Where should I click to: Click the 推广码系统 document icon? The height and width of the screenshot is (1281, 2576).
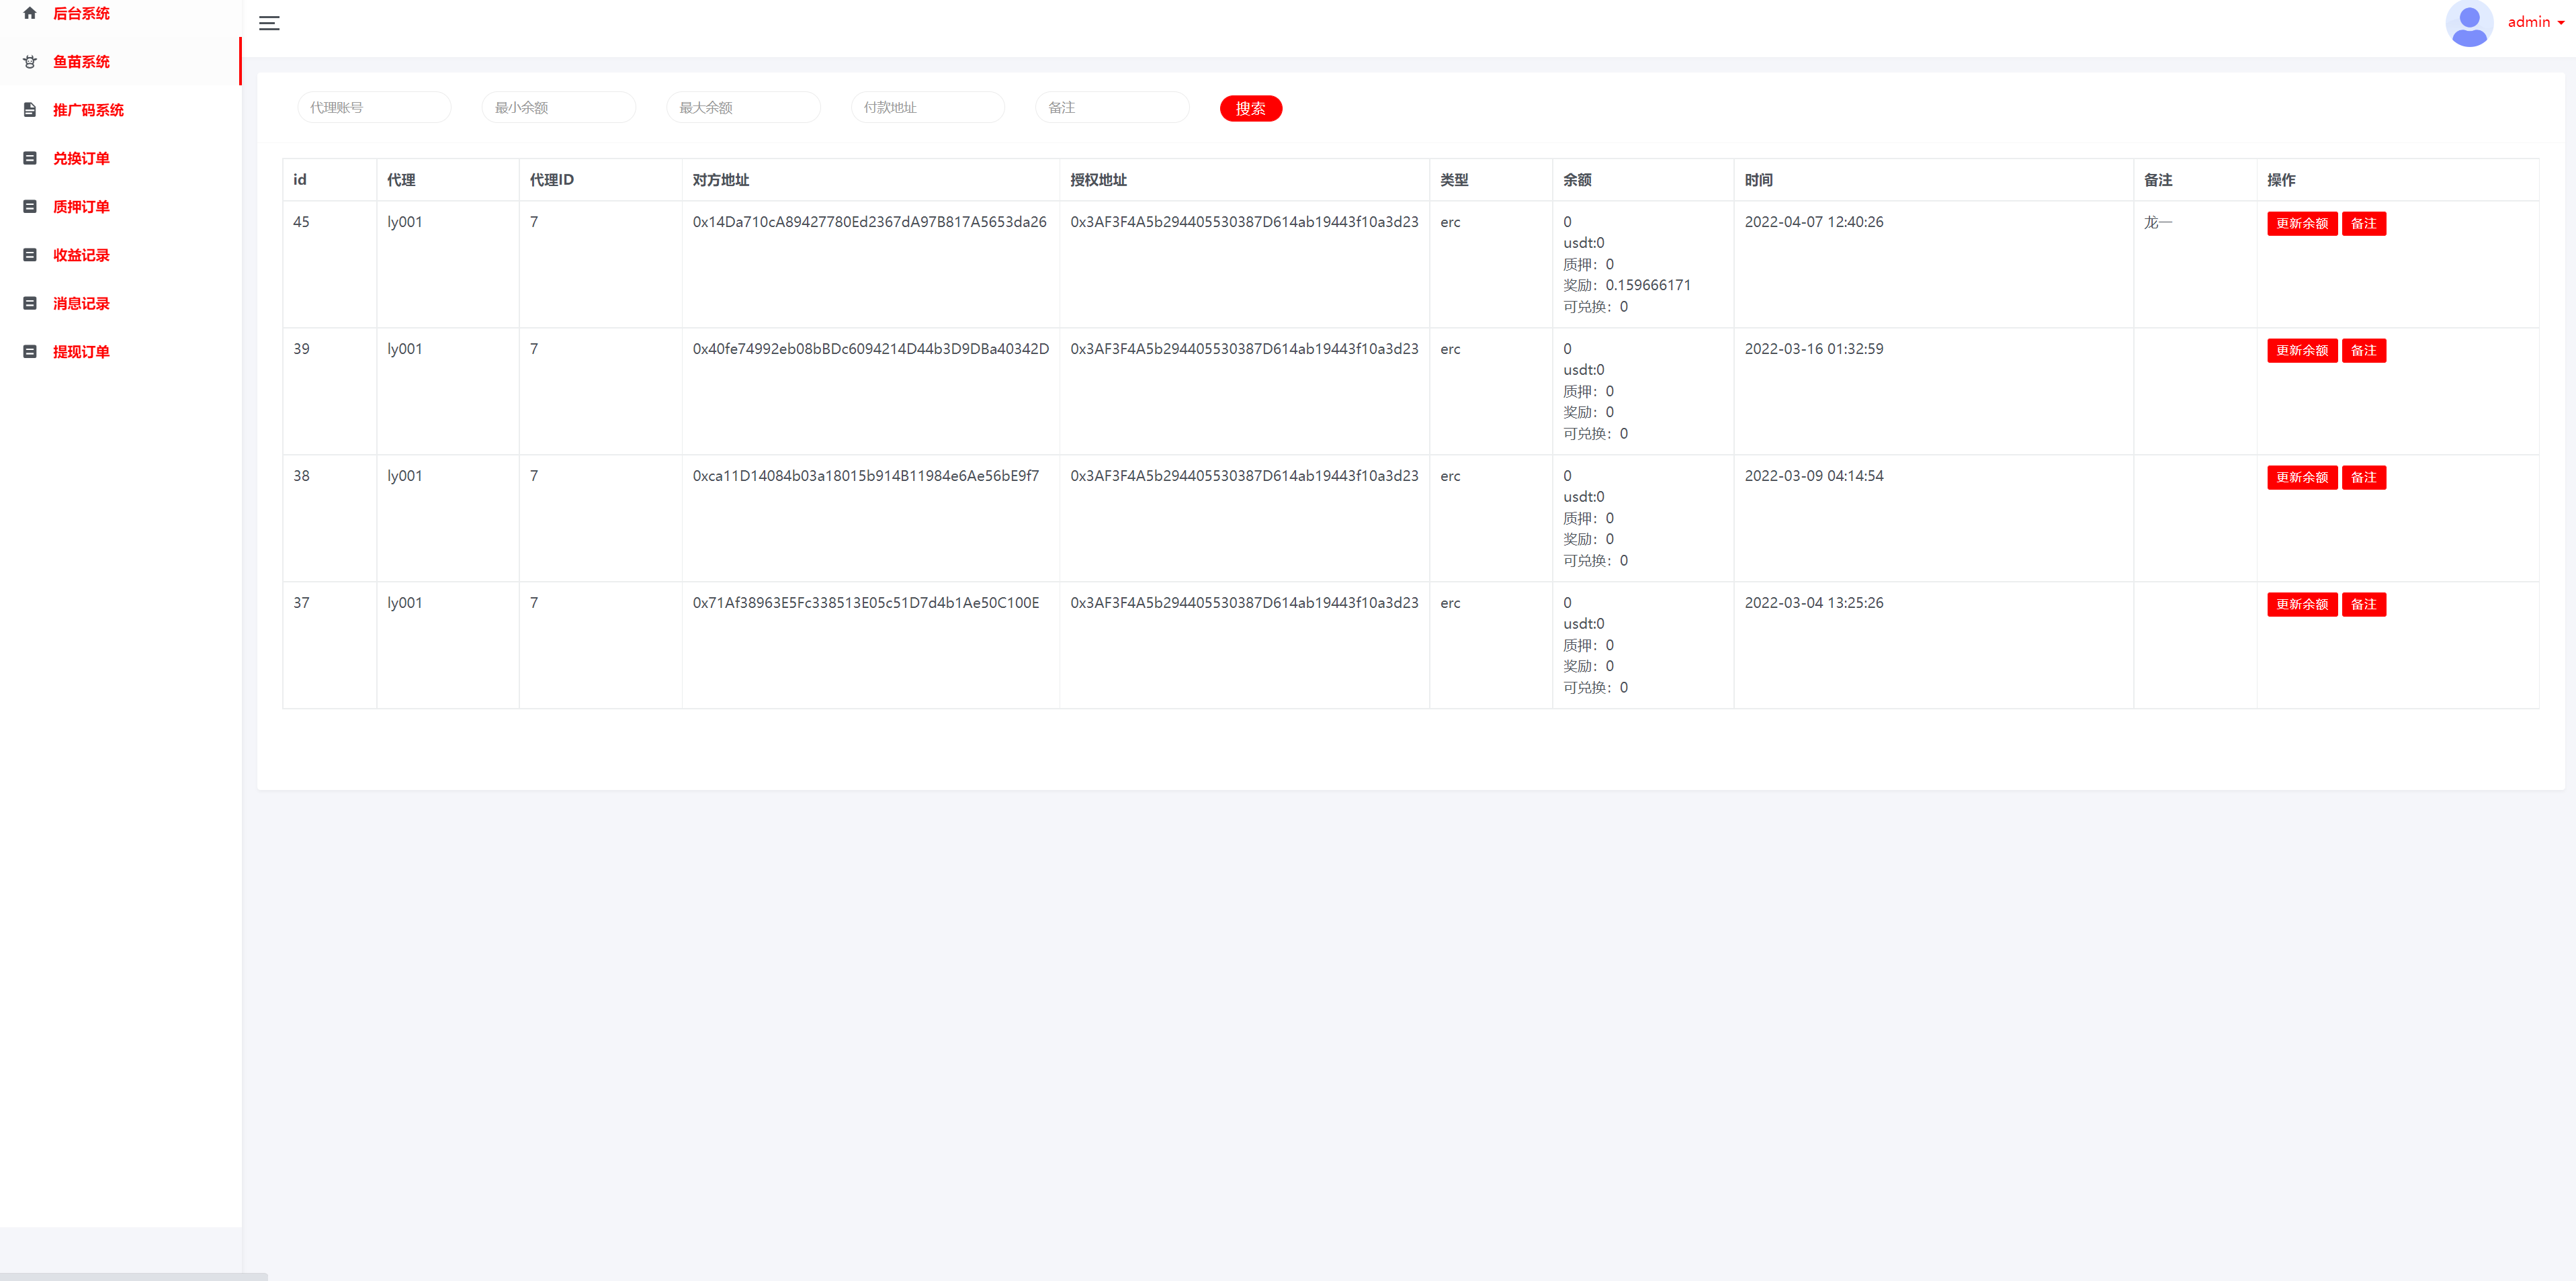tap(29, 110)
